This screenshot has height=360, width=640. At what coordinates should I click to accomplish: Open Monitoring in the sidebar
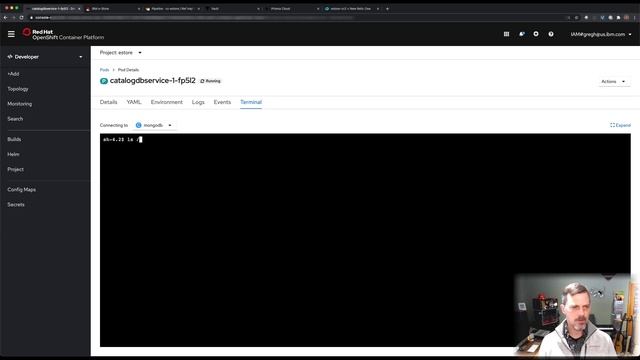click(20, 104)
